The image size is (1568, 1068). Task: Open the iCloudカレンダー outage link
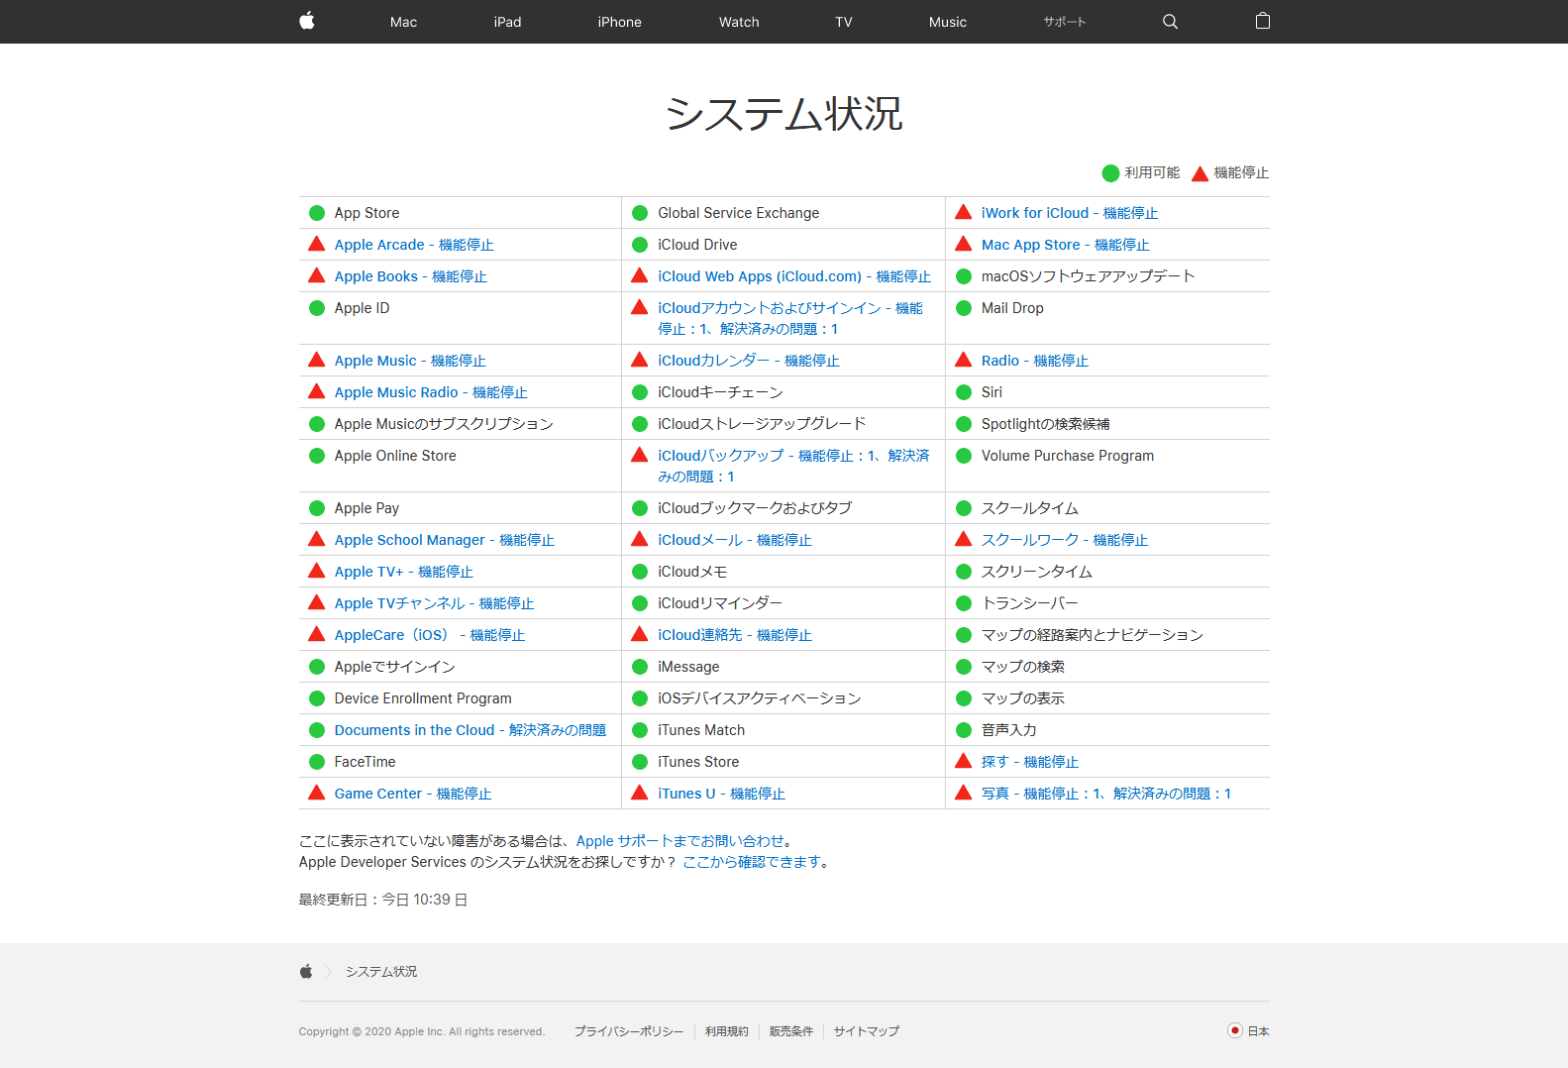click(x=749, y=361)
